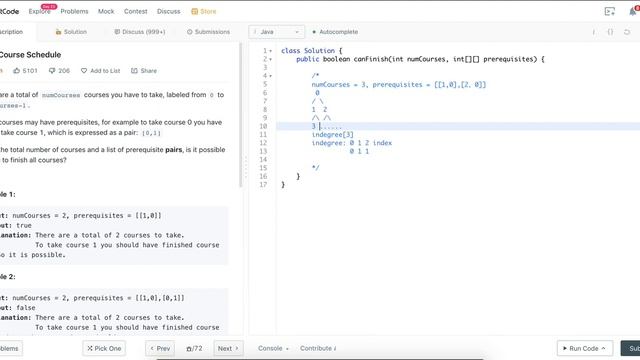This screenshot has height=360, width=640.
Task: Click the Course Schedule problem title
Action: pos(30,55)
